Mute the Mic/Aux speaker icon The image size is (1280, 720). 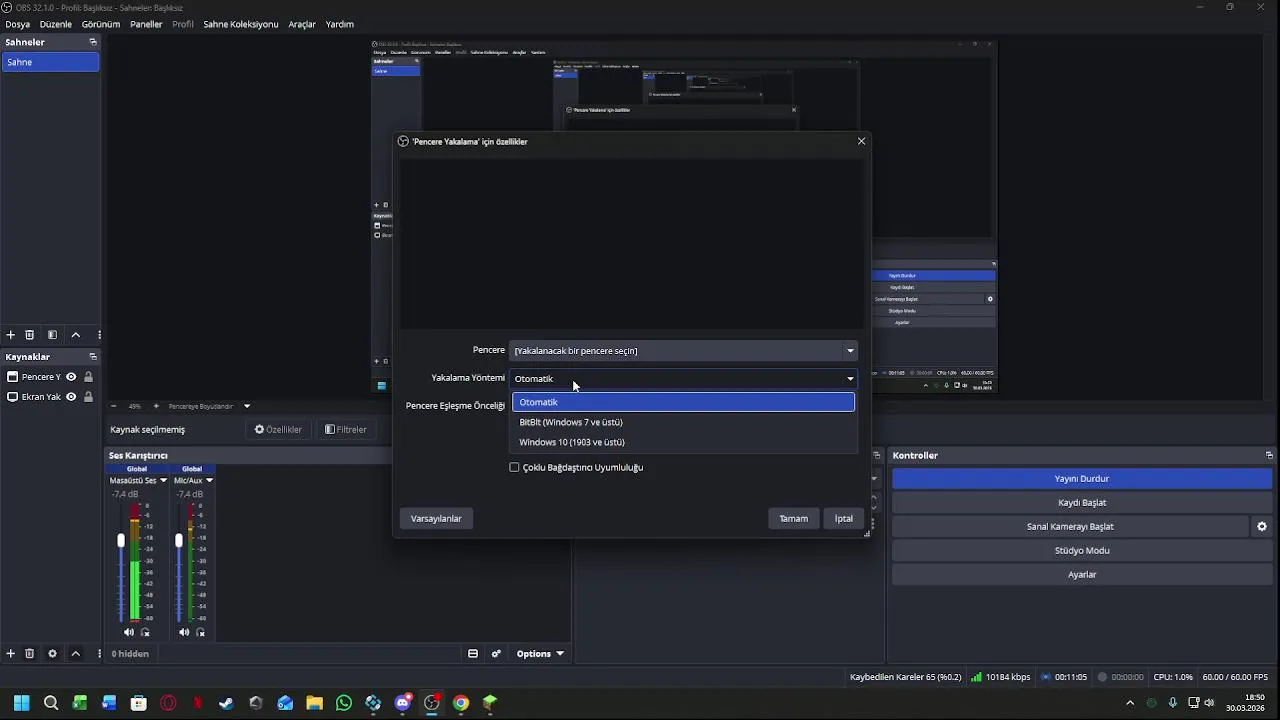184,632
